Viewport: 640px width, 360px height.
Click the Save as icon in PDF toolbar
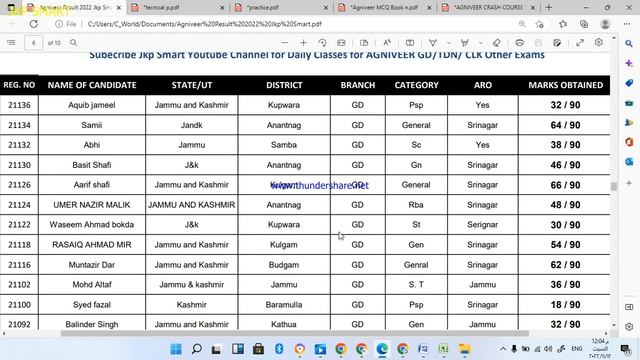coord(557,42)
